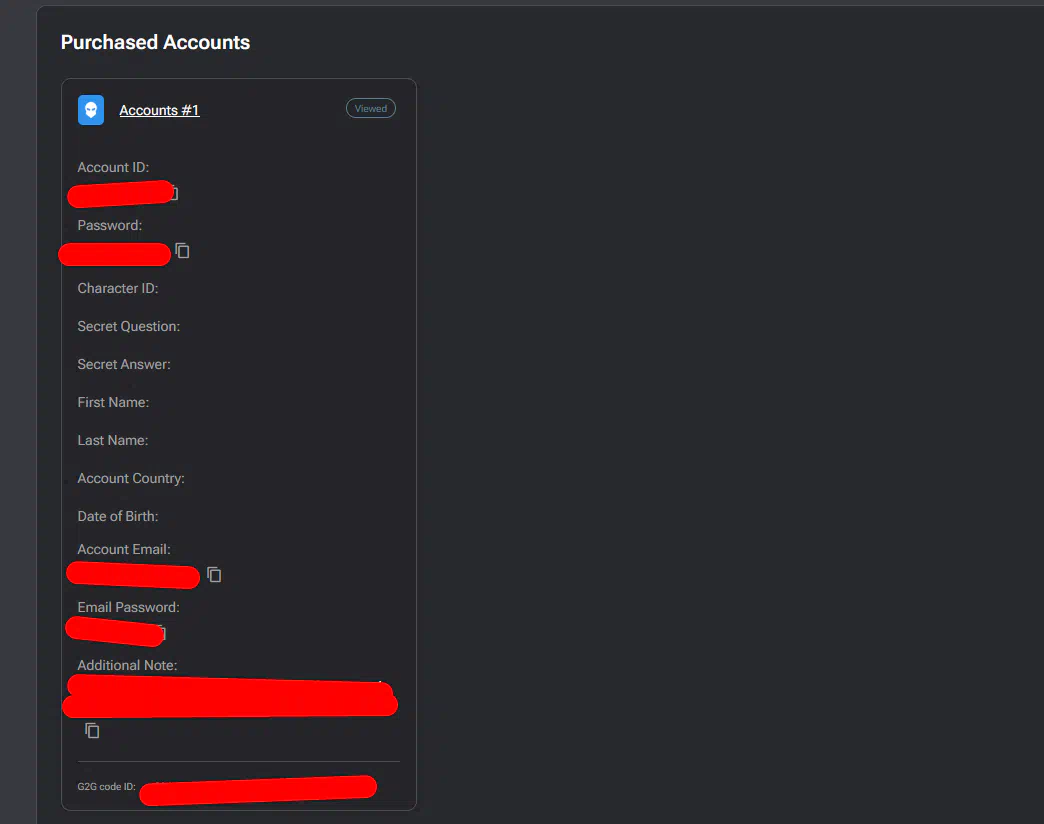Image resolution: width=1044 pixels, height=824 pixels.
Task: Copy the Account Email value
Action: point(214,574)
